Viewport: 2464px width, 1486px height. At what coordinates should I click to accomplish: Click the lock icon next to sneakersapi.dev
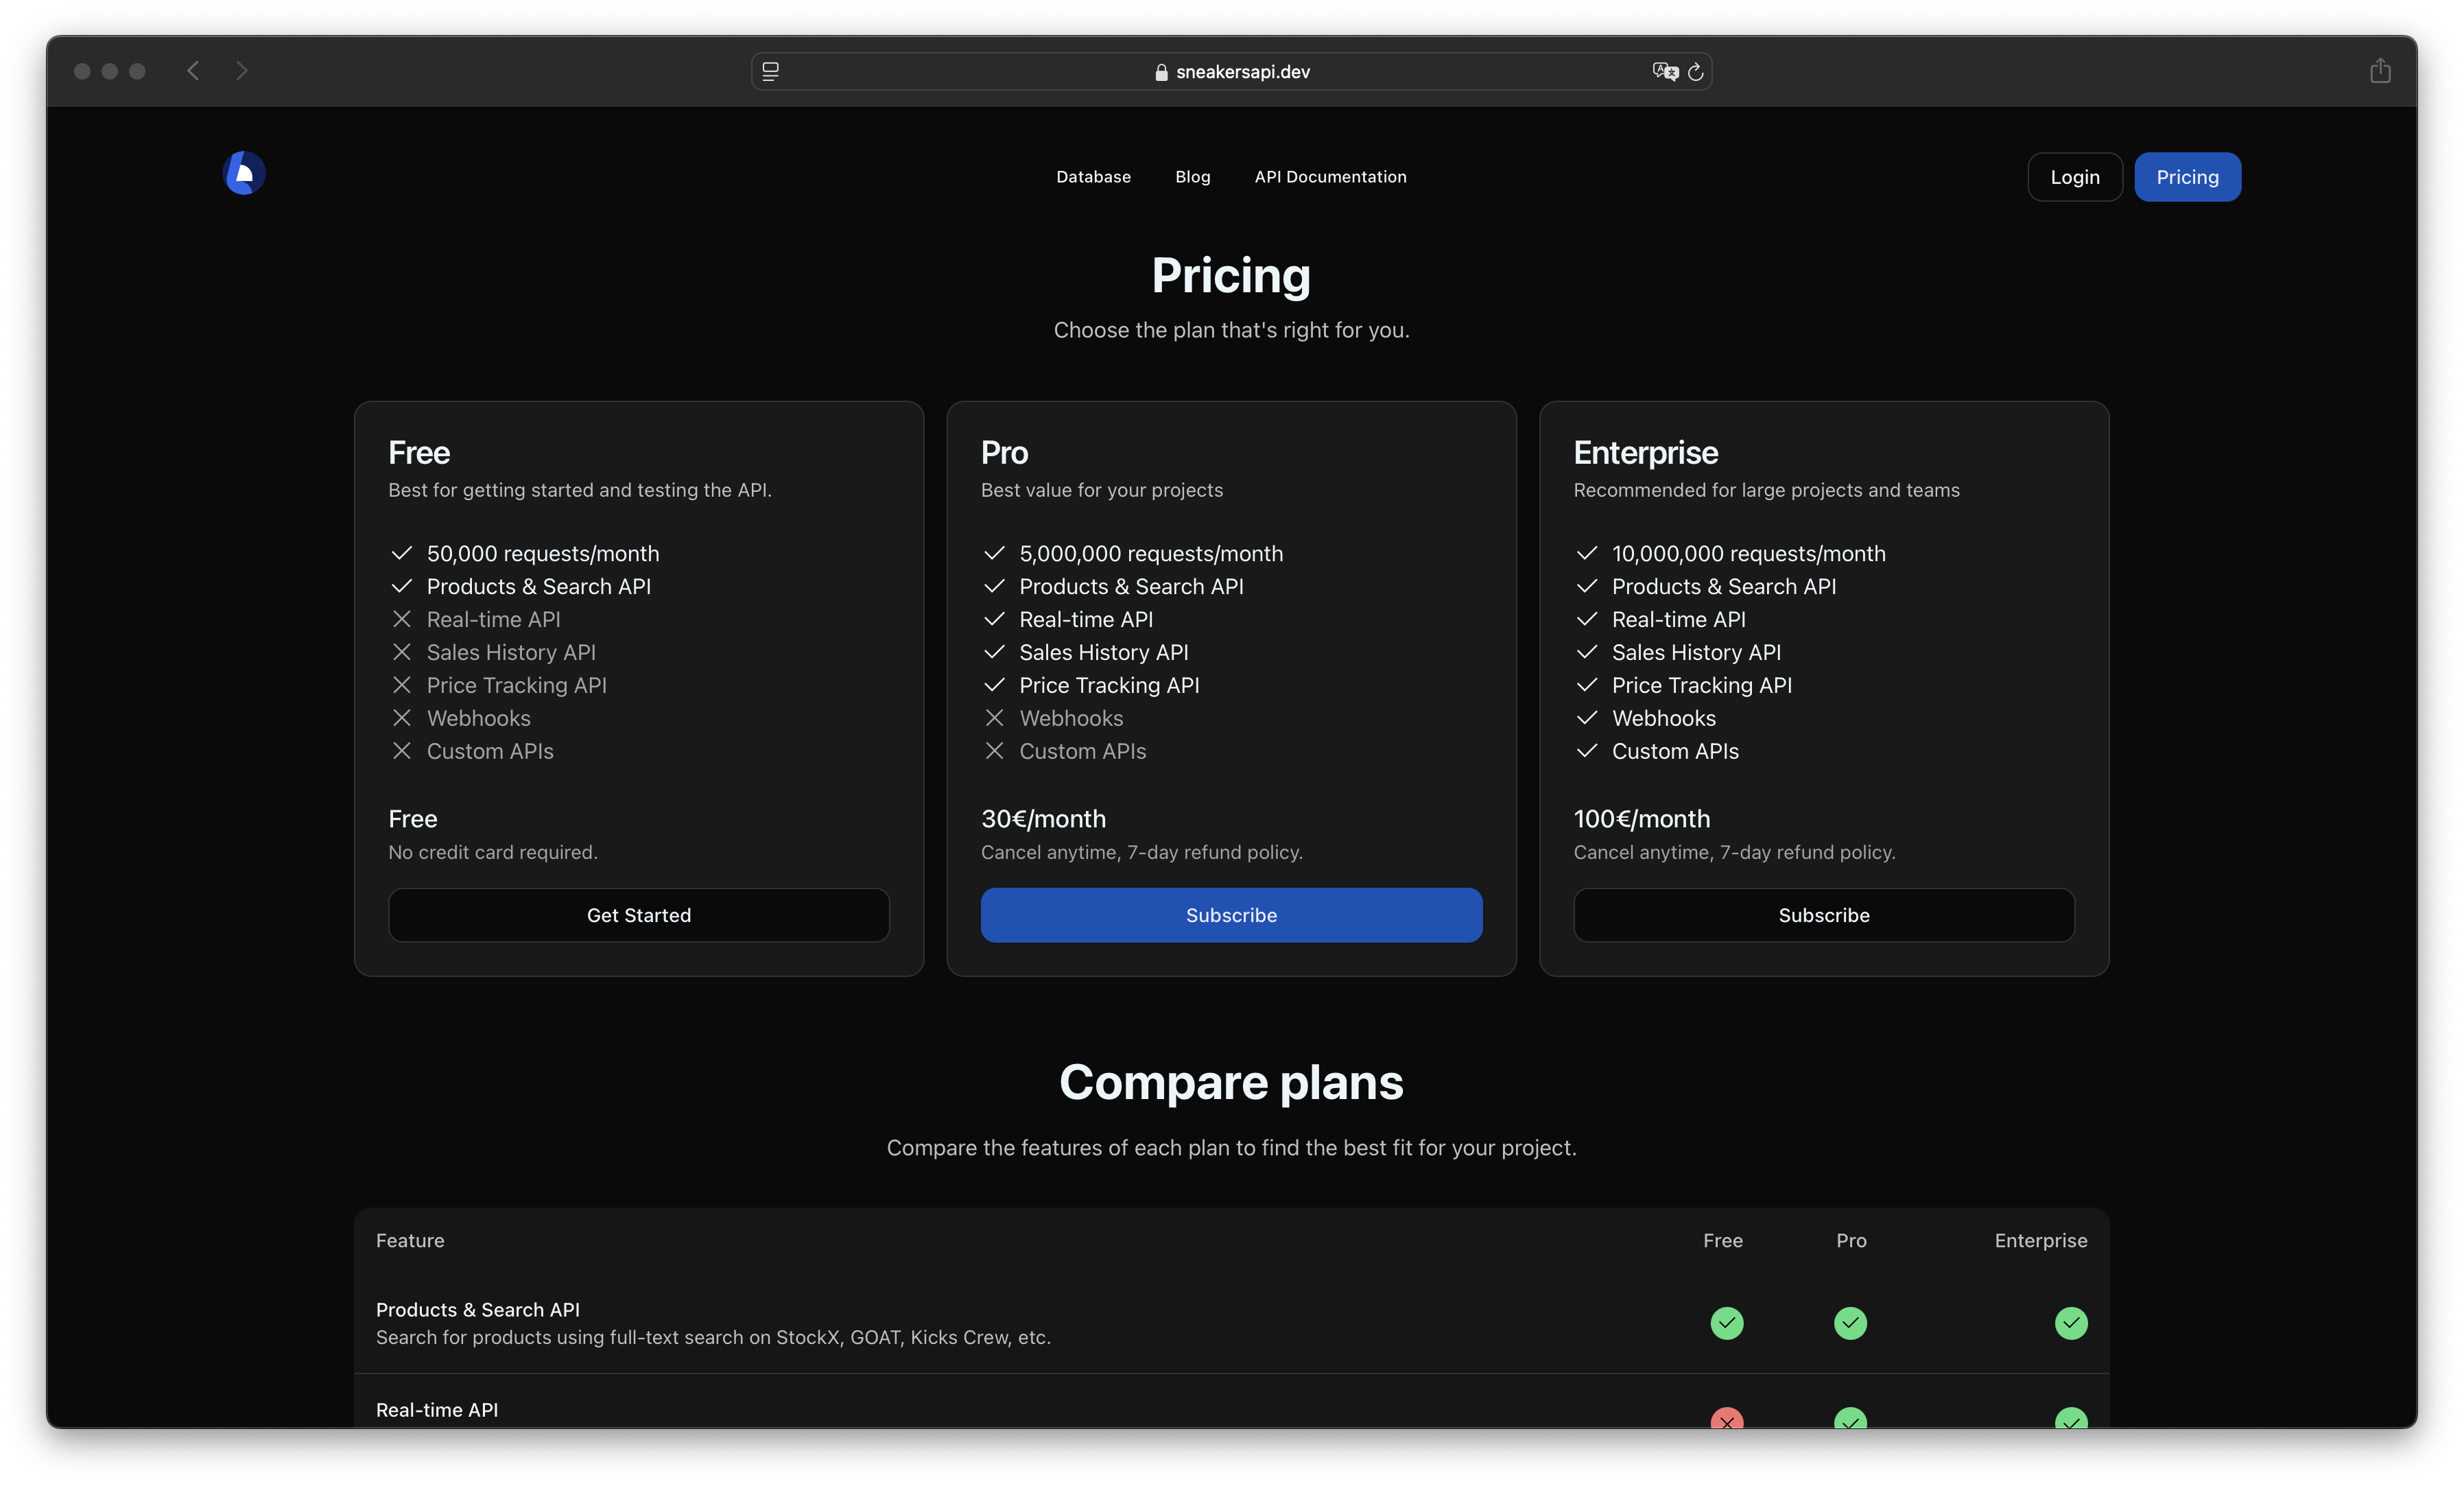pos(1161,72)
